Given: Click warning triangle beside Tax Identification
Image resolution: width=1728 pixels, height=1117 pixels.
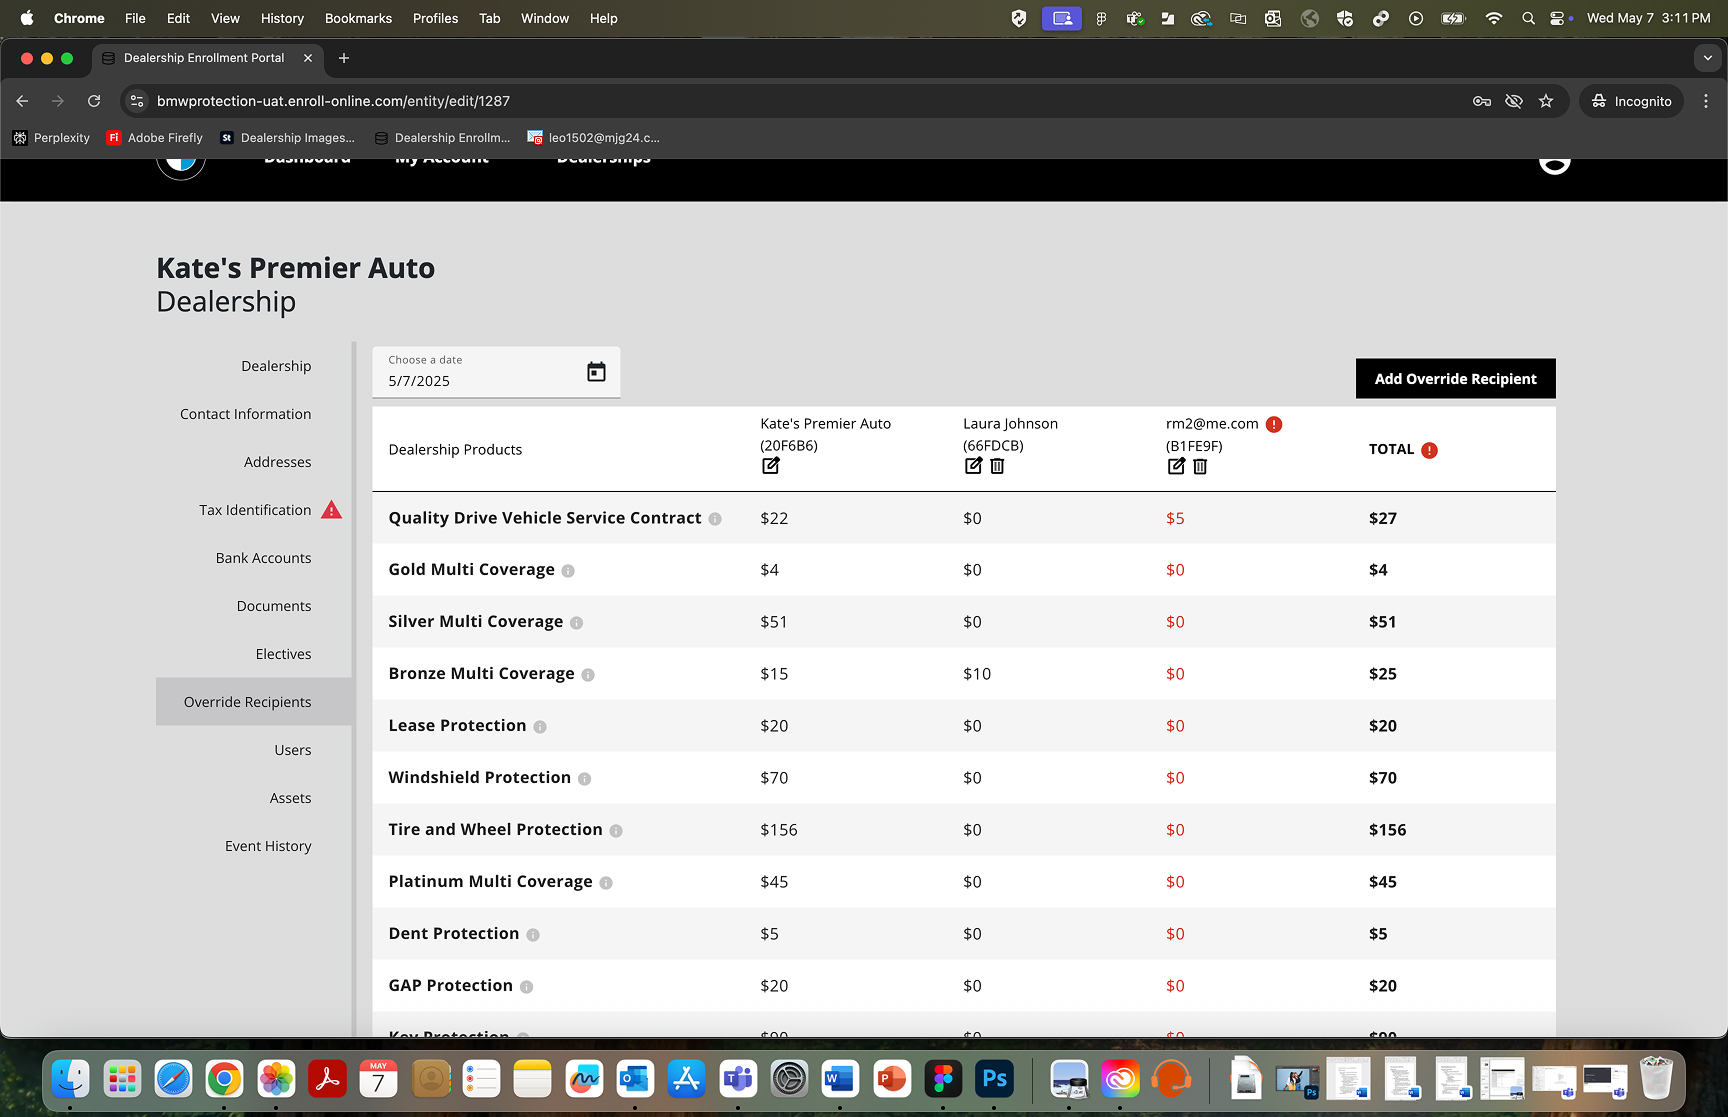Looking at the screenshot, I should tap(331, 510).
